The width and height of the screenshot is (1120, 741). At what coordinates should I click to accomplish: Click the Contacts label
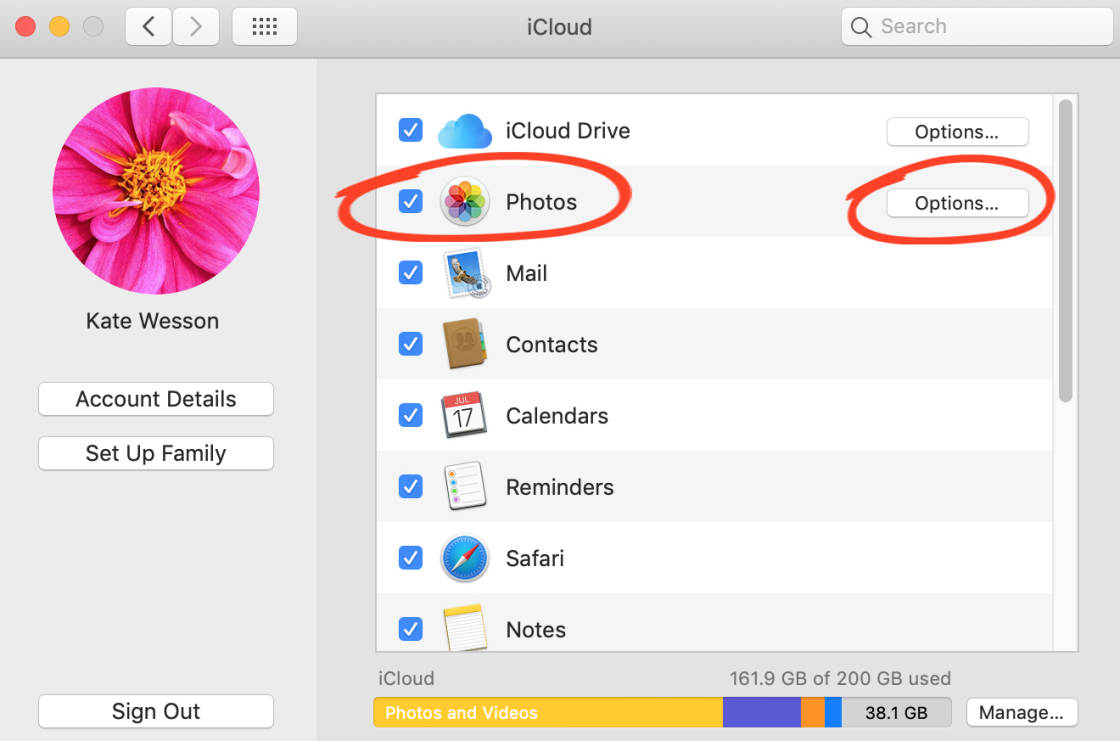pos(551,344)
